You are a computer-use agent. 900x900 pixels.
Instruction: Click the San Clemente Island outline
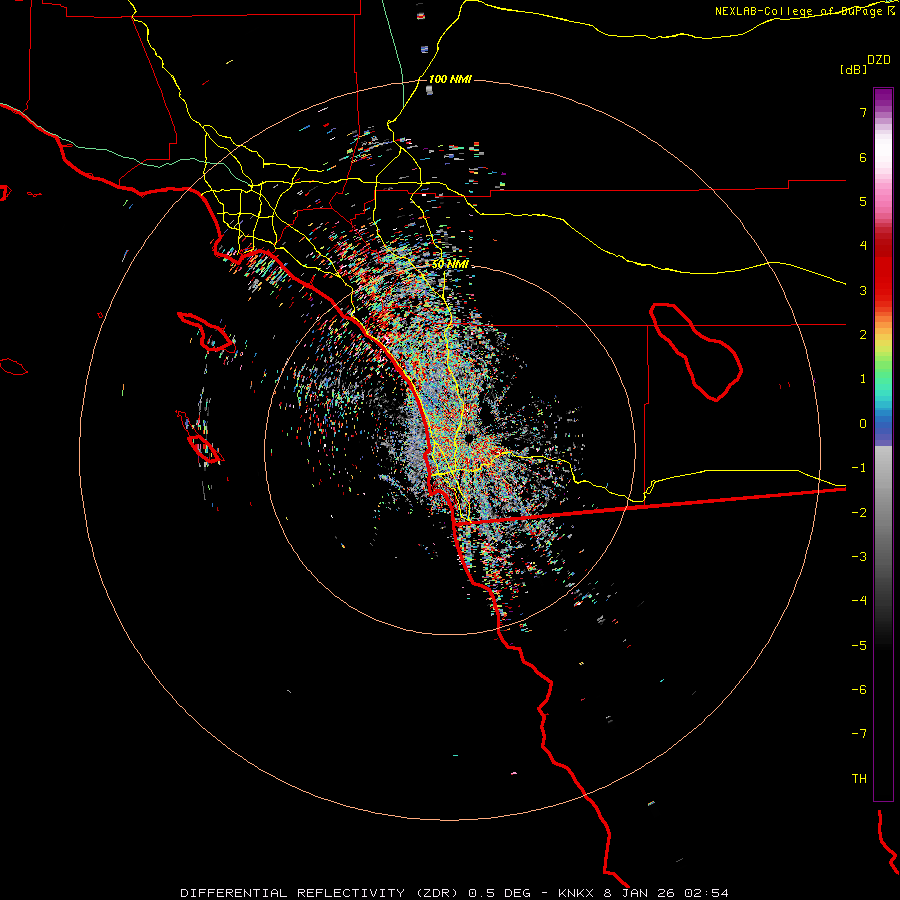(x=205, y=449)
